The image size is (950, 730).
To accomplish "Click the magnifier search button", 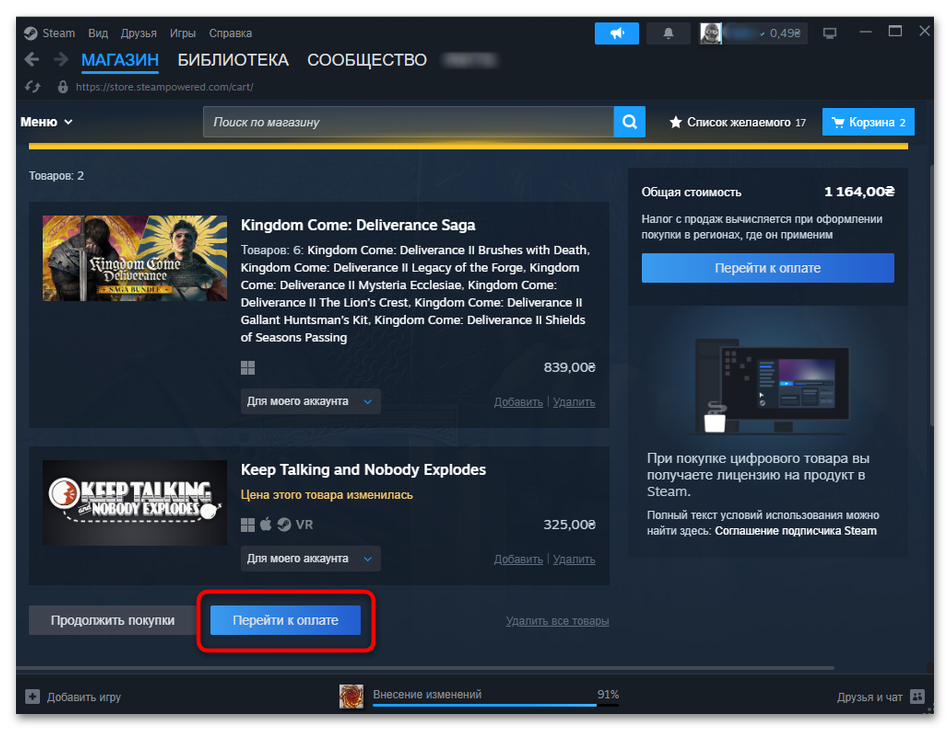I will click(629, 122).
